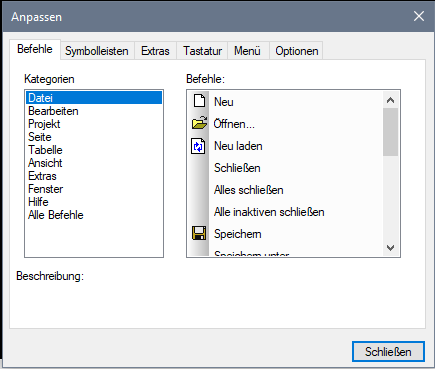Select the Alle inaktiven schließen command
The image size is (435, 369).
[269, 212]
